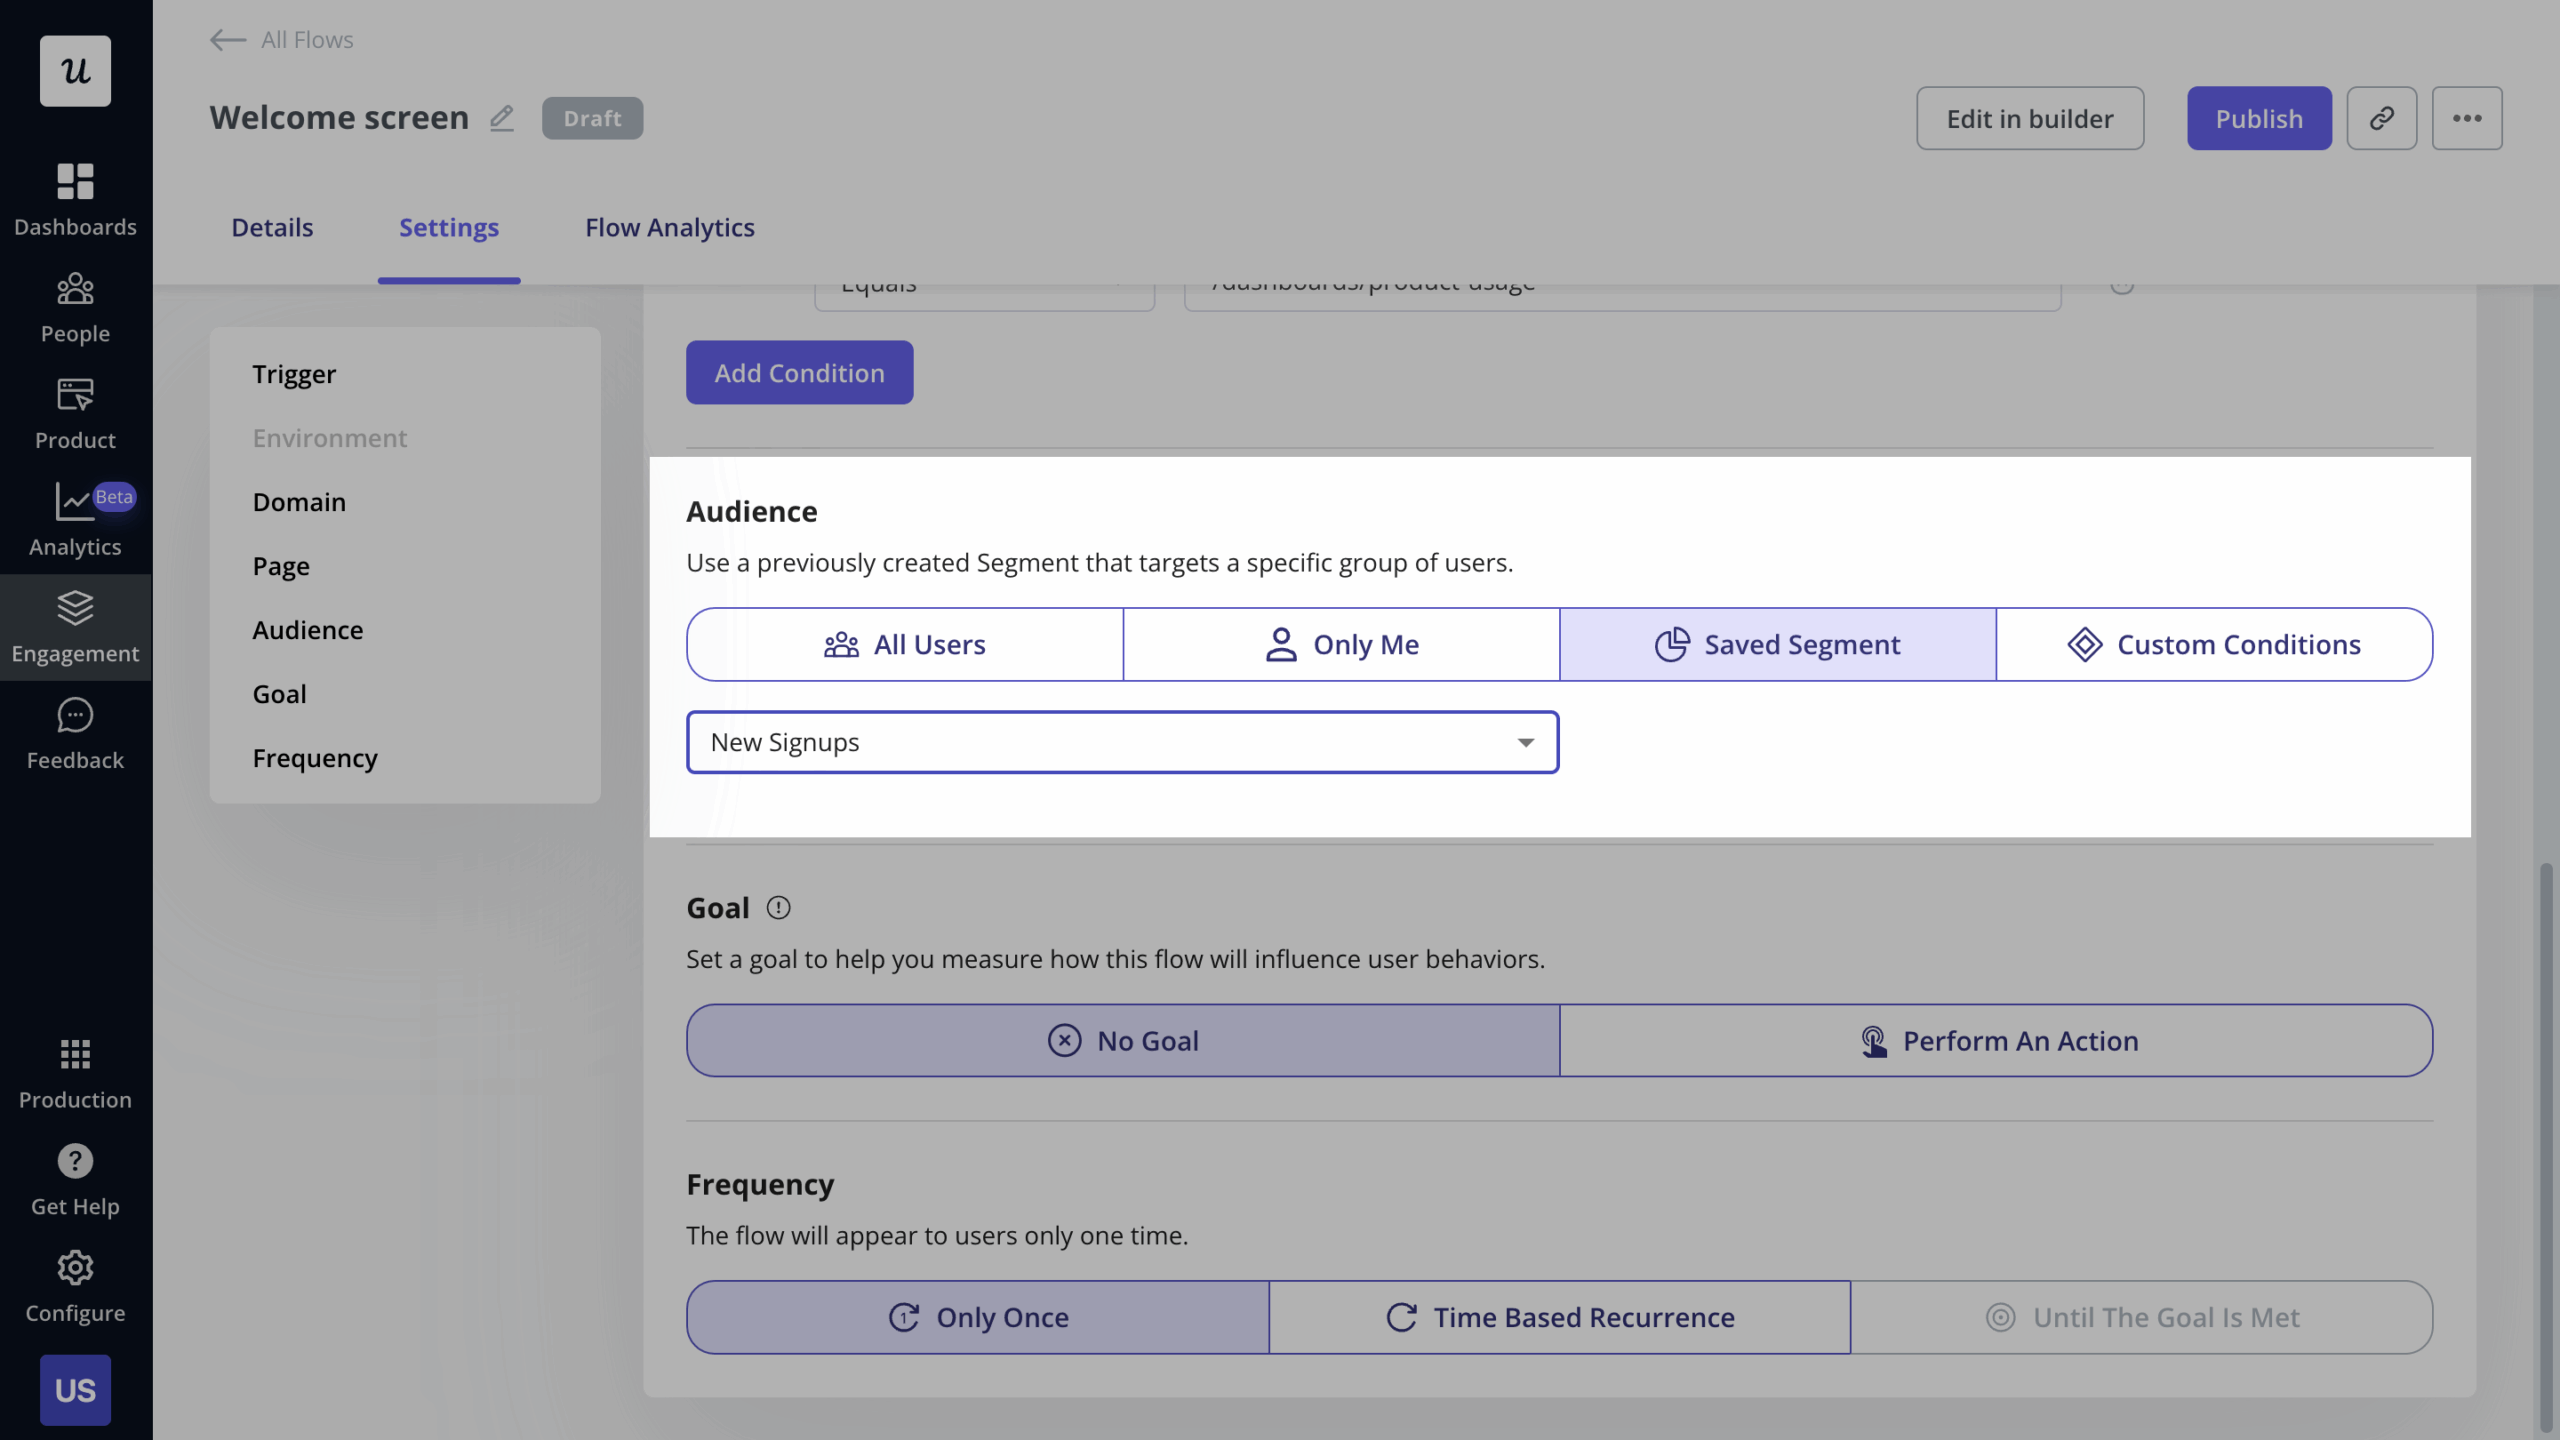Viewport: 2560px width, 1440px height.
Task: Enable Time Based Recurrence frequency
Action: pyautogui.click(x=1560, y=1317)
